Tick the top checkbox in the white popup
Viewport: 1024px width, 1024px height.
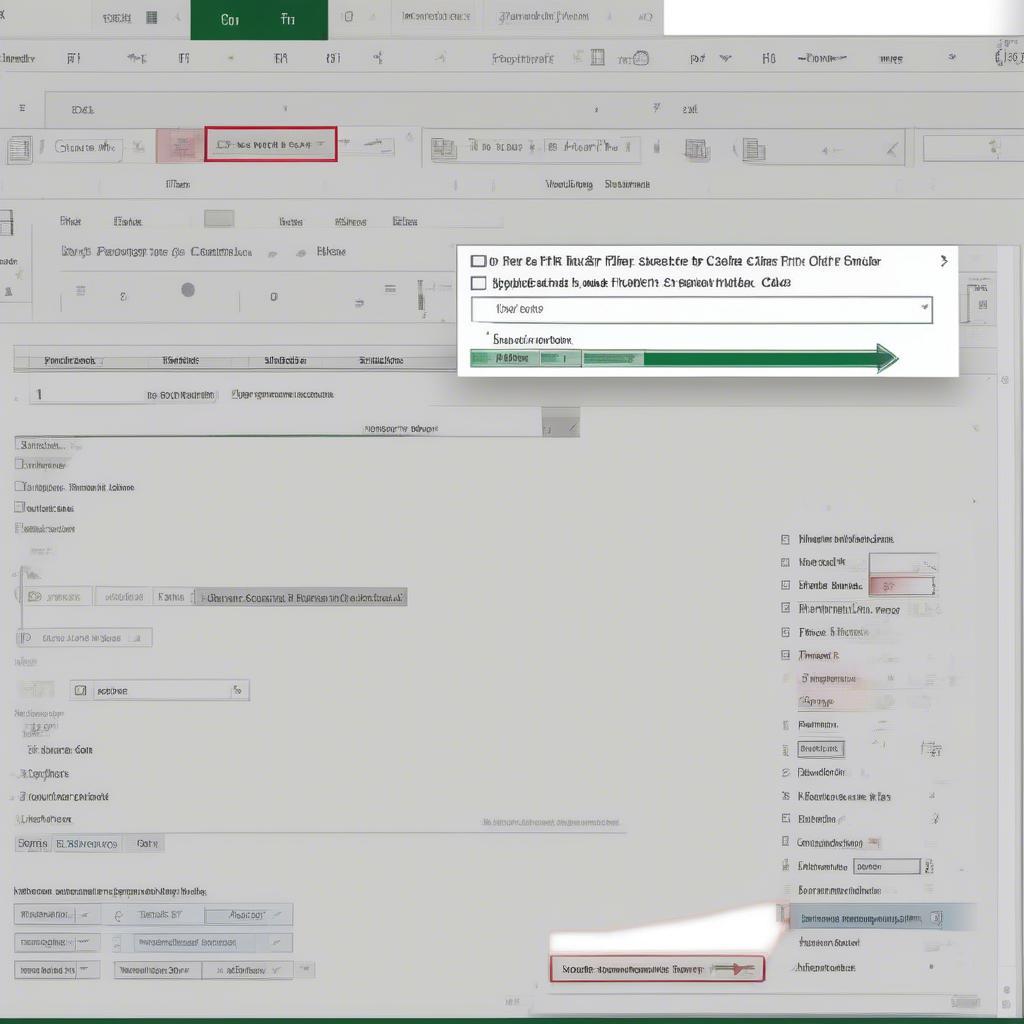point(479,261)
